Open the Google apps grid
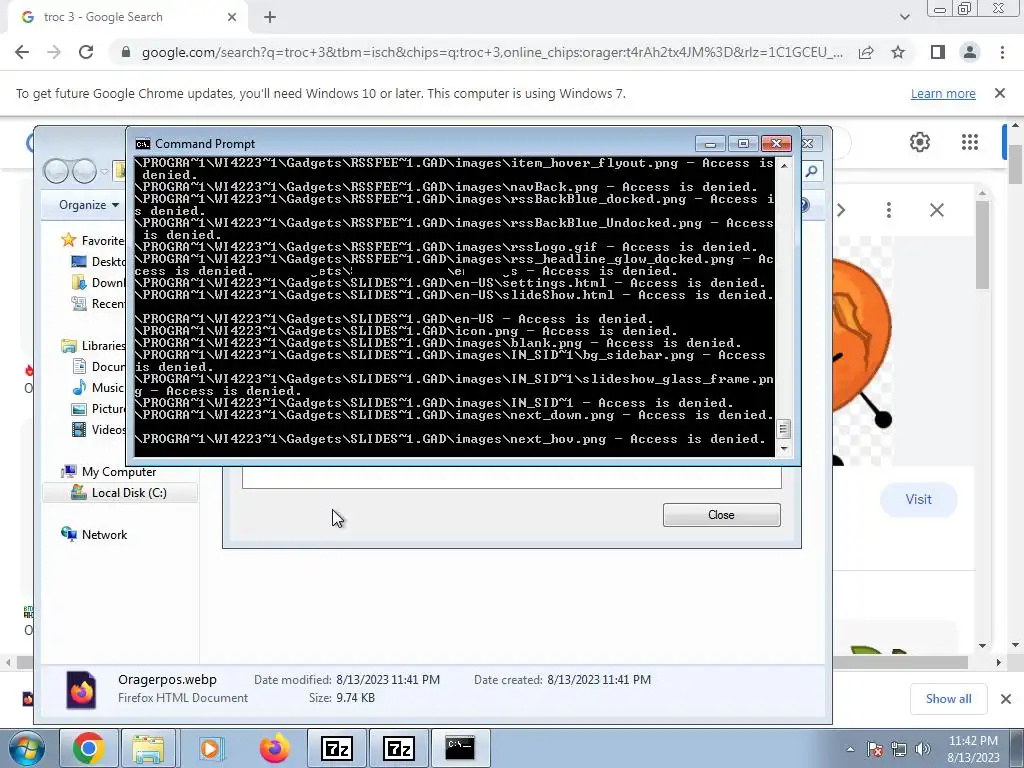 970,142
